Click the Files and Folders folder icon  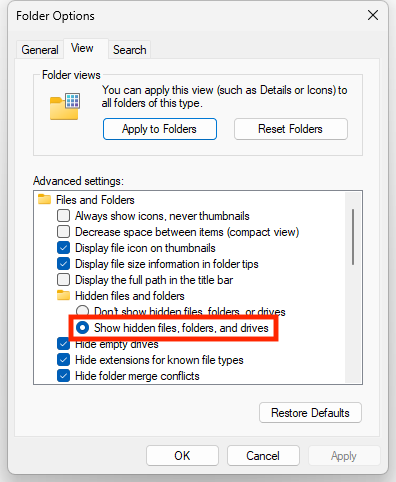(44, 199)
